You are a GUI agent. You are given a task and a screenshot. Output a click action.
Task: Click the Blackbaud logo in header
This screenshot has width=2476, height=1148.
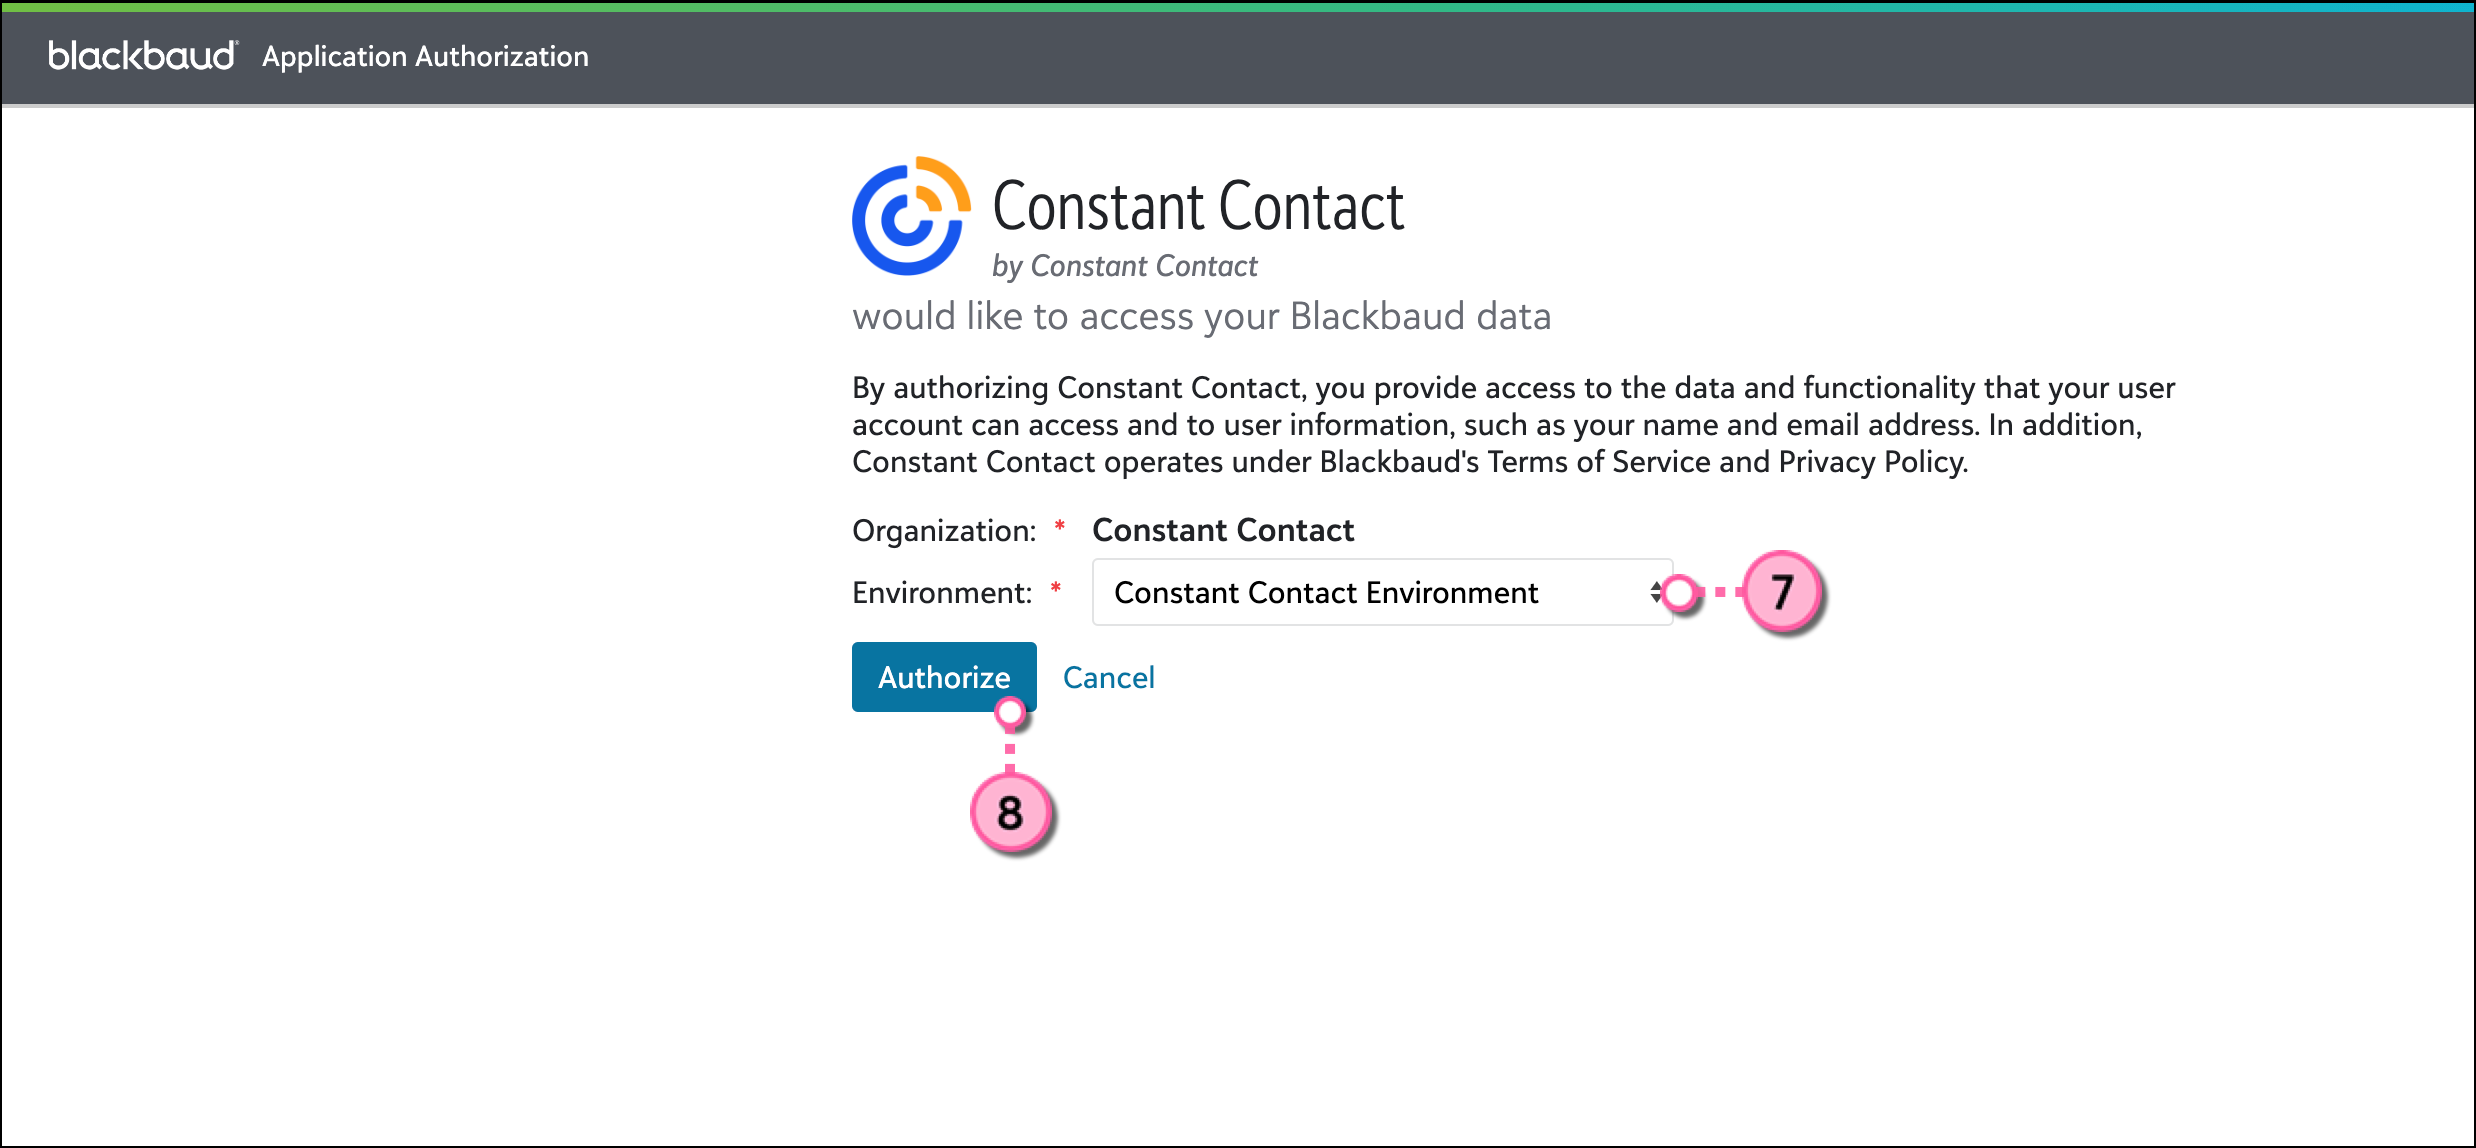[142, 56]
